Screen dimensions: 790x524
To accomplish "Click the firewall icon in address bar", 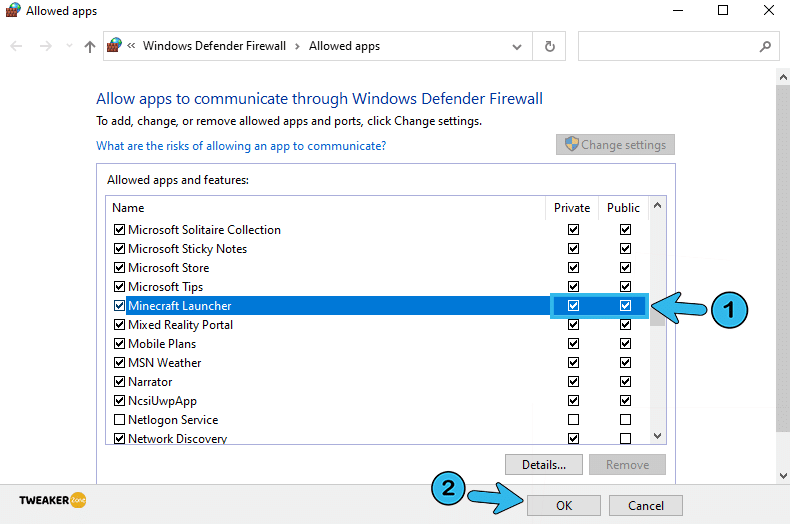I will (114, 45).
